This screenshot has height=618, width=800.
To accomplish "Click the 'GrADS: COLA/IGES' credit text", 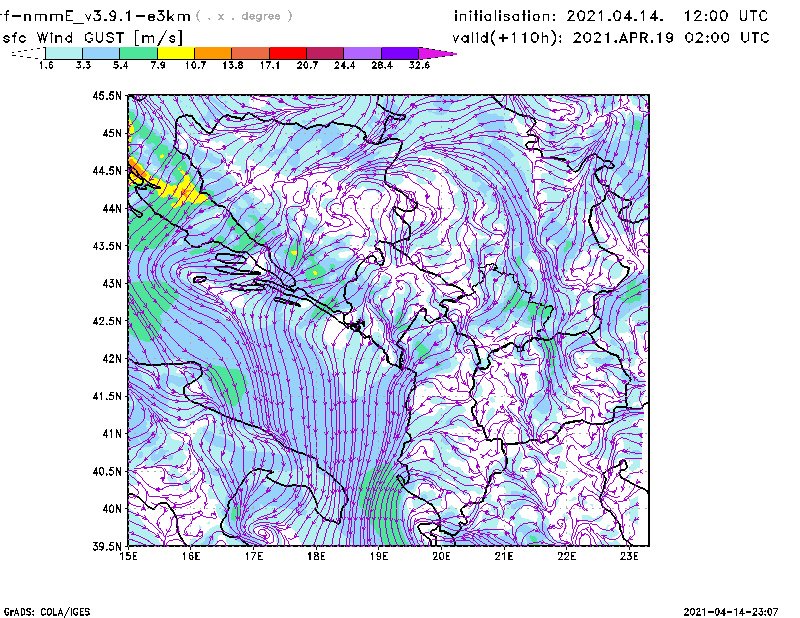I will pyautogui.click(x=47, y=612).
